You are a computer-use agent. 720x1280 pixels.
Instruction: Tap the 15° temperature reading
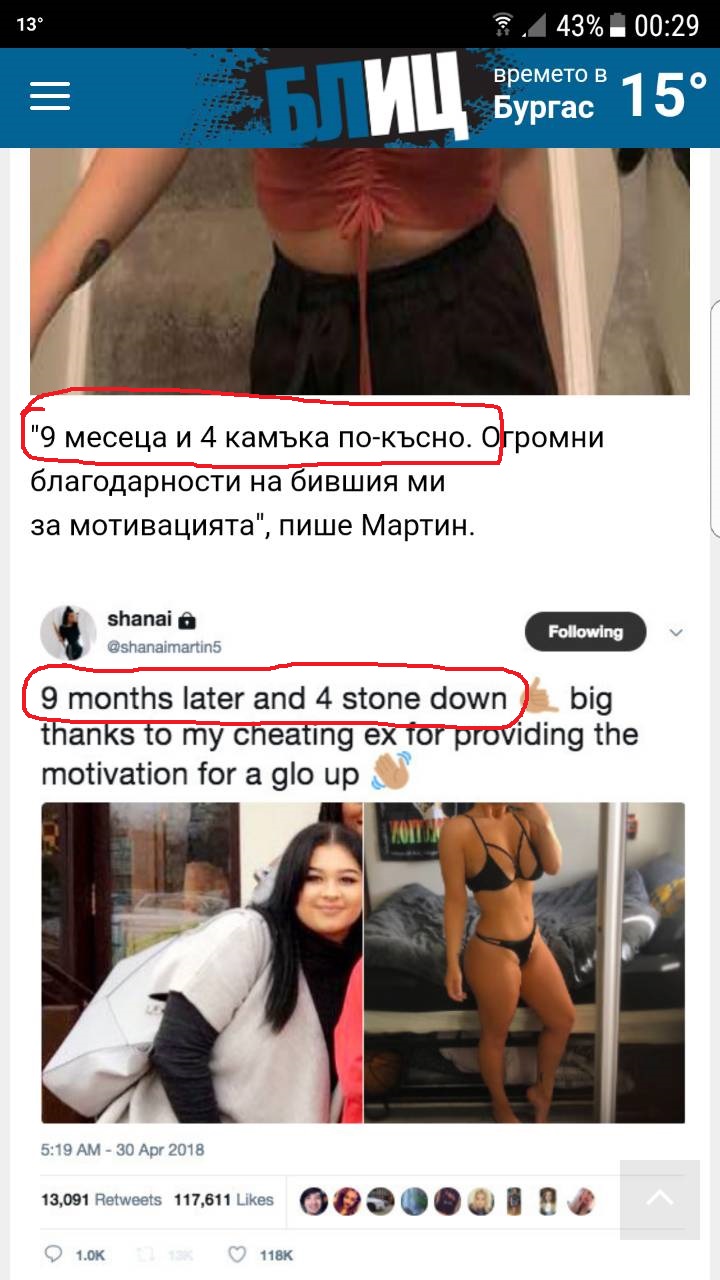pos(663,94)
